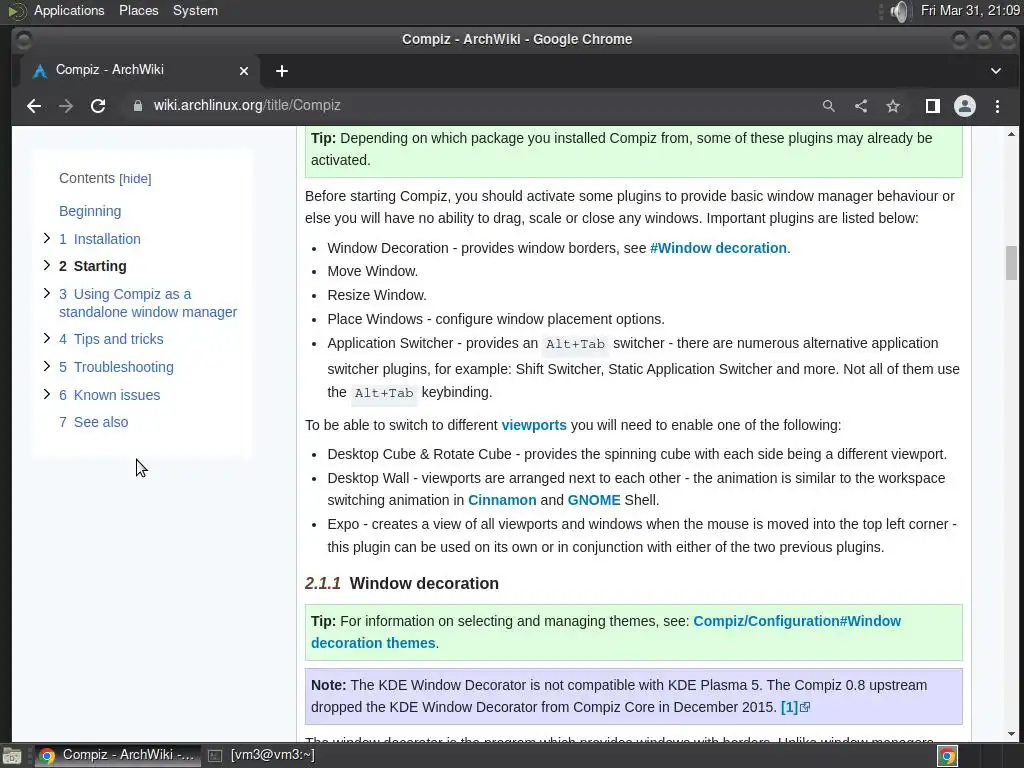Click the forward navigation arrow
This screenshot has width=1024, height=768.
[66, 106]
